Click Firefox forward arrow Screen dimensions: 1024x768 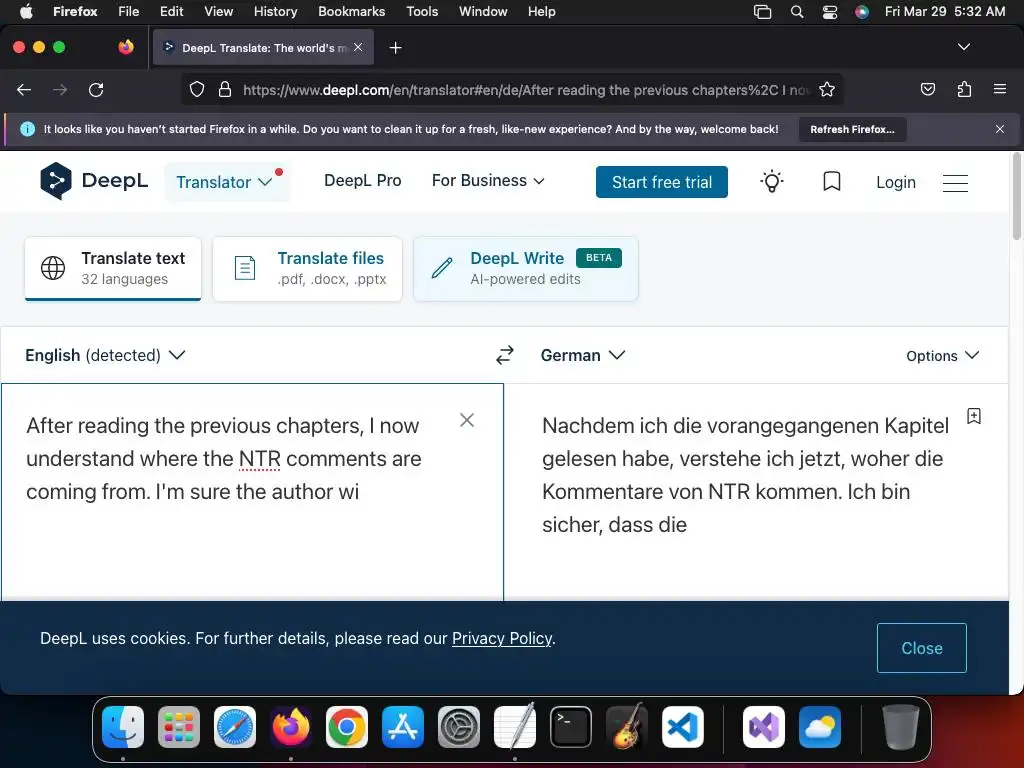[x=60, y=89]
